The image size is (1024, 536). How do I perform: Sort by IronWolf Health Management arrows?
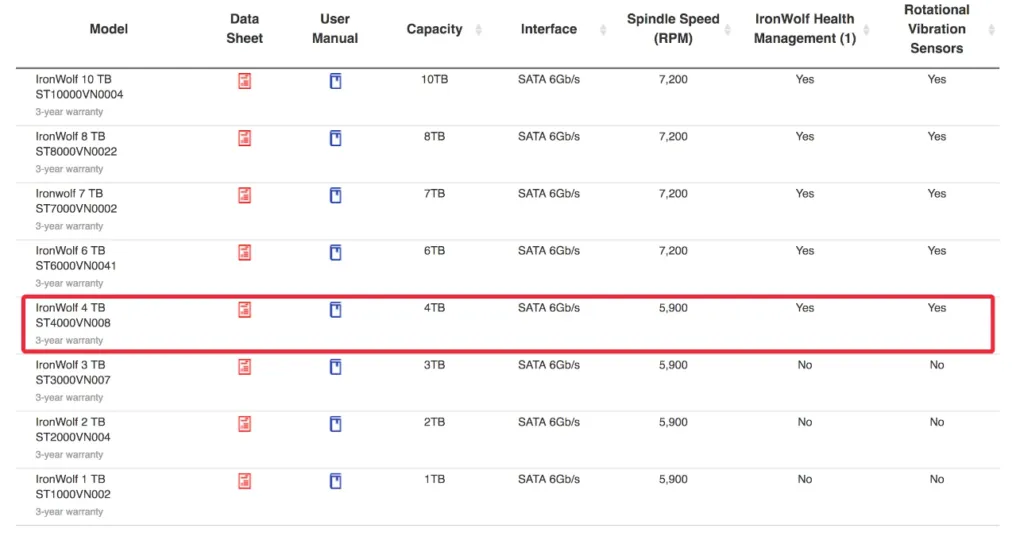(866, 29)
